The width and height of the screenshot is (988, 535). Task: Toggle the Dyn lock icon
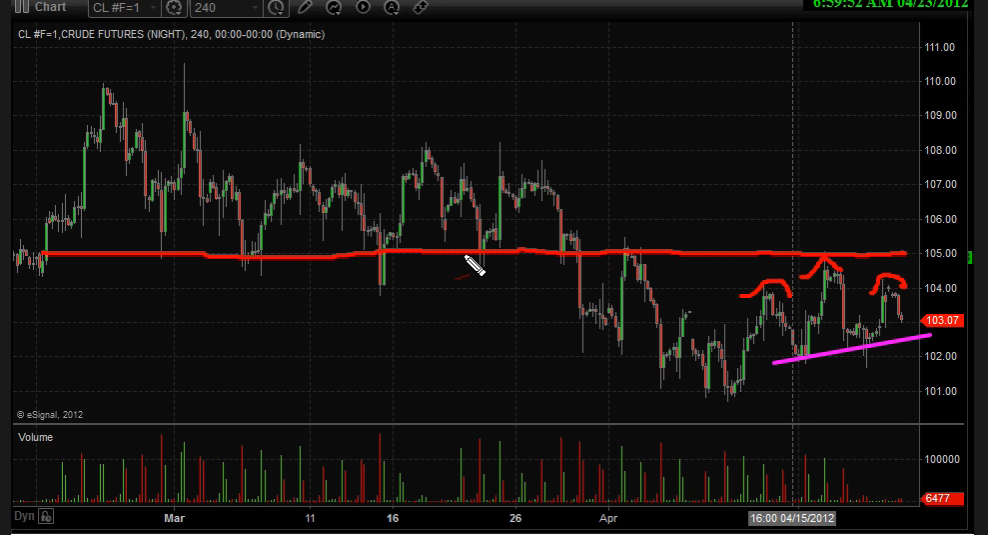coord(47,517)
